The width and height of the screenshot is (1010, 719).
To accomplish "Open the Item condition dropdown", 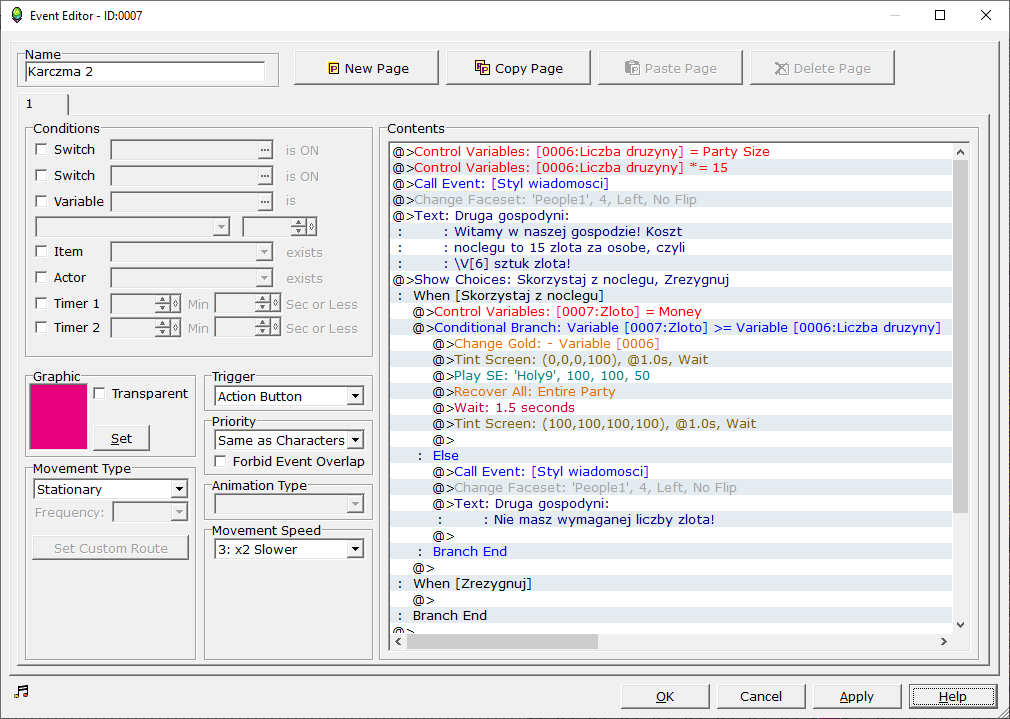I will [192, 252].
